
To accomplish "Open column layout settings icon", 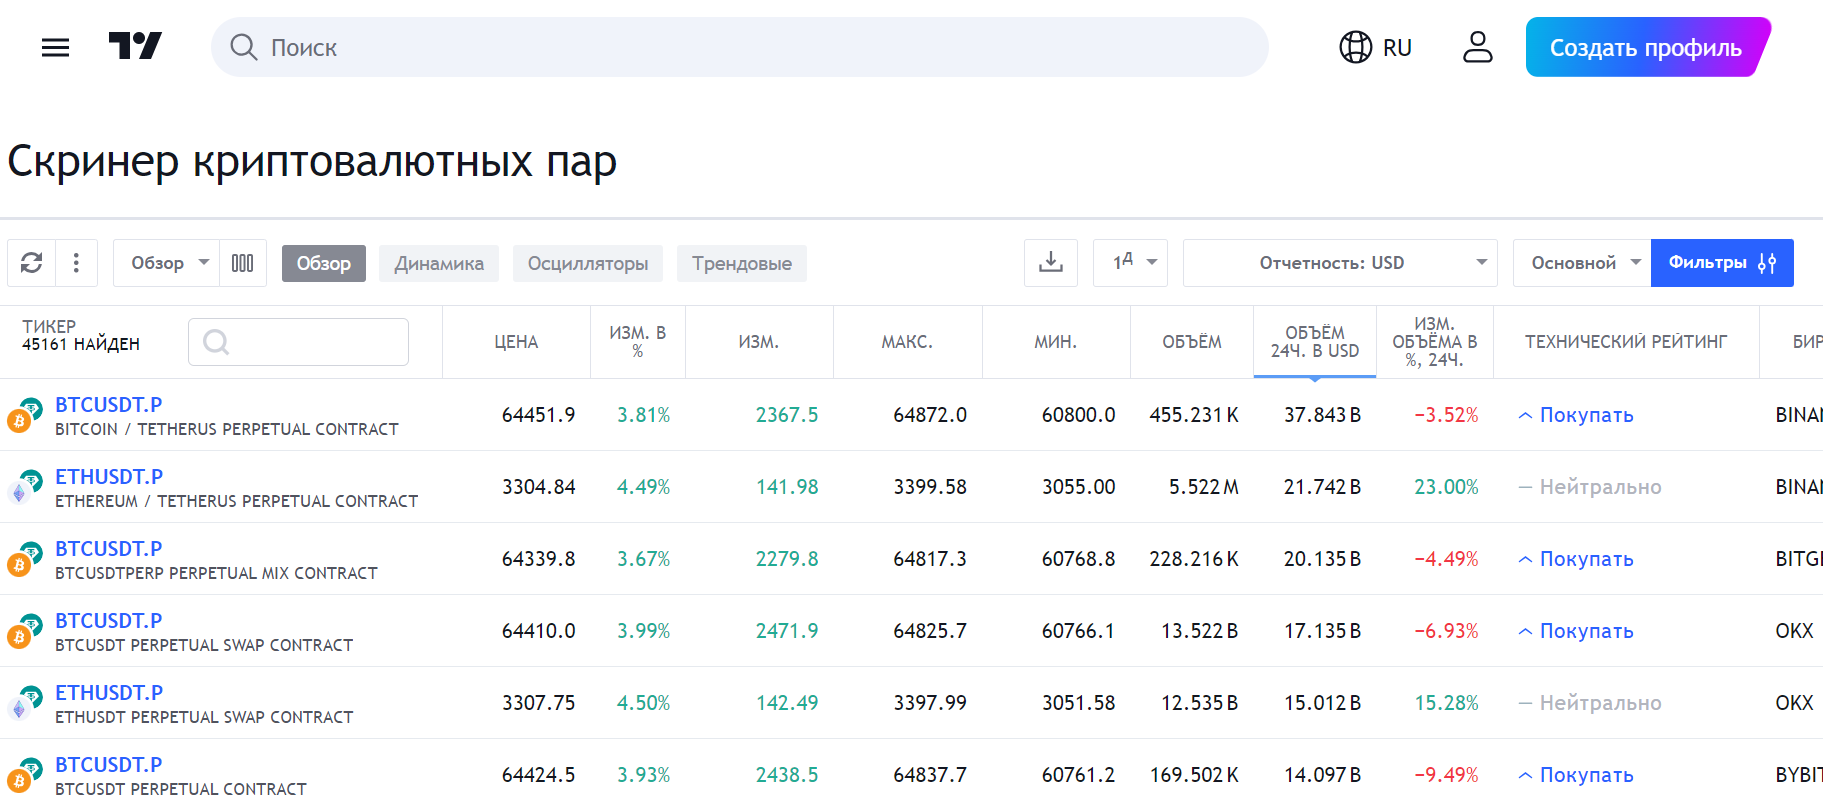I will 243,263.
